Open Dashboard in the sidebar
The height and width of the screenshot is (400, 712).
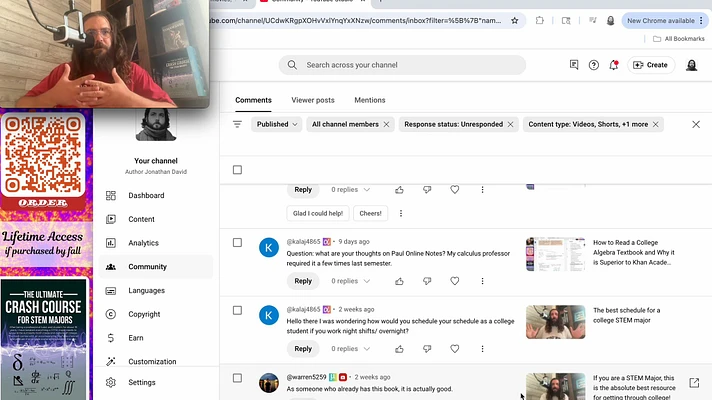[x=156, y=196]
